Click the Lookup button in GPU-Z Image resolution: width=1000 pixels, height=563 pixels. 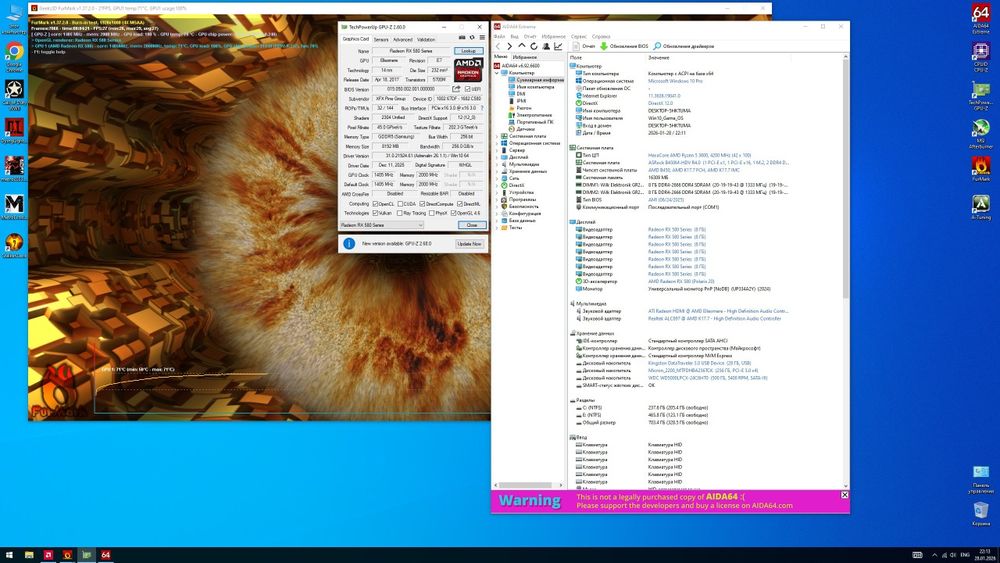click(x=469, y=51)
